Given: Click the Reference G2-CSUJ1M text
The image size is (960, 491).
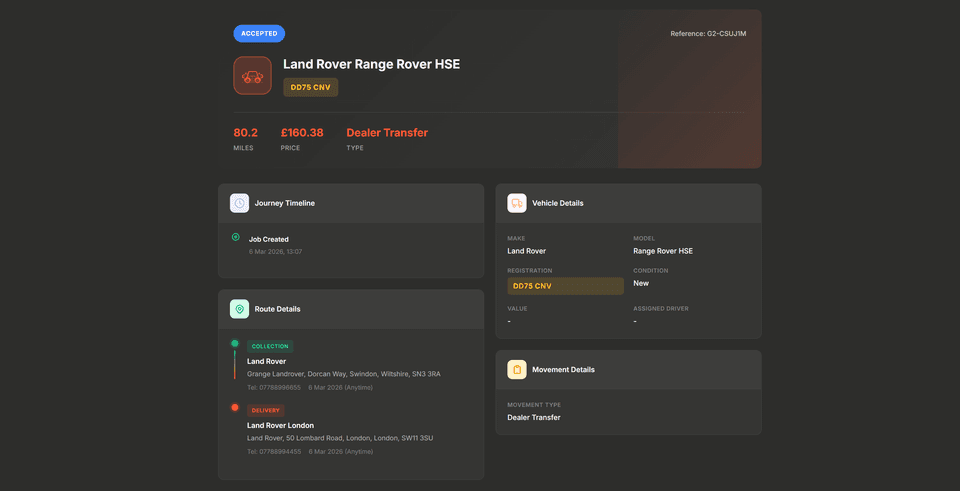Looking at the screenshot, I should coord(708,34).
